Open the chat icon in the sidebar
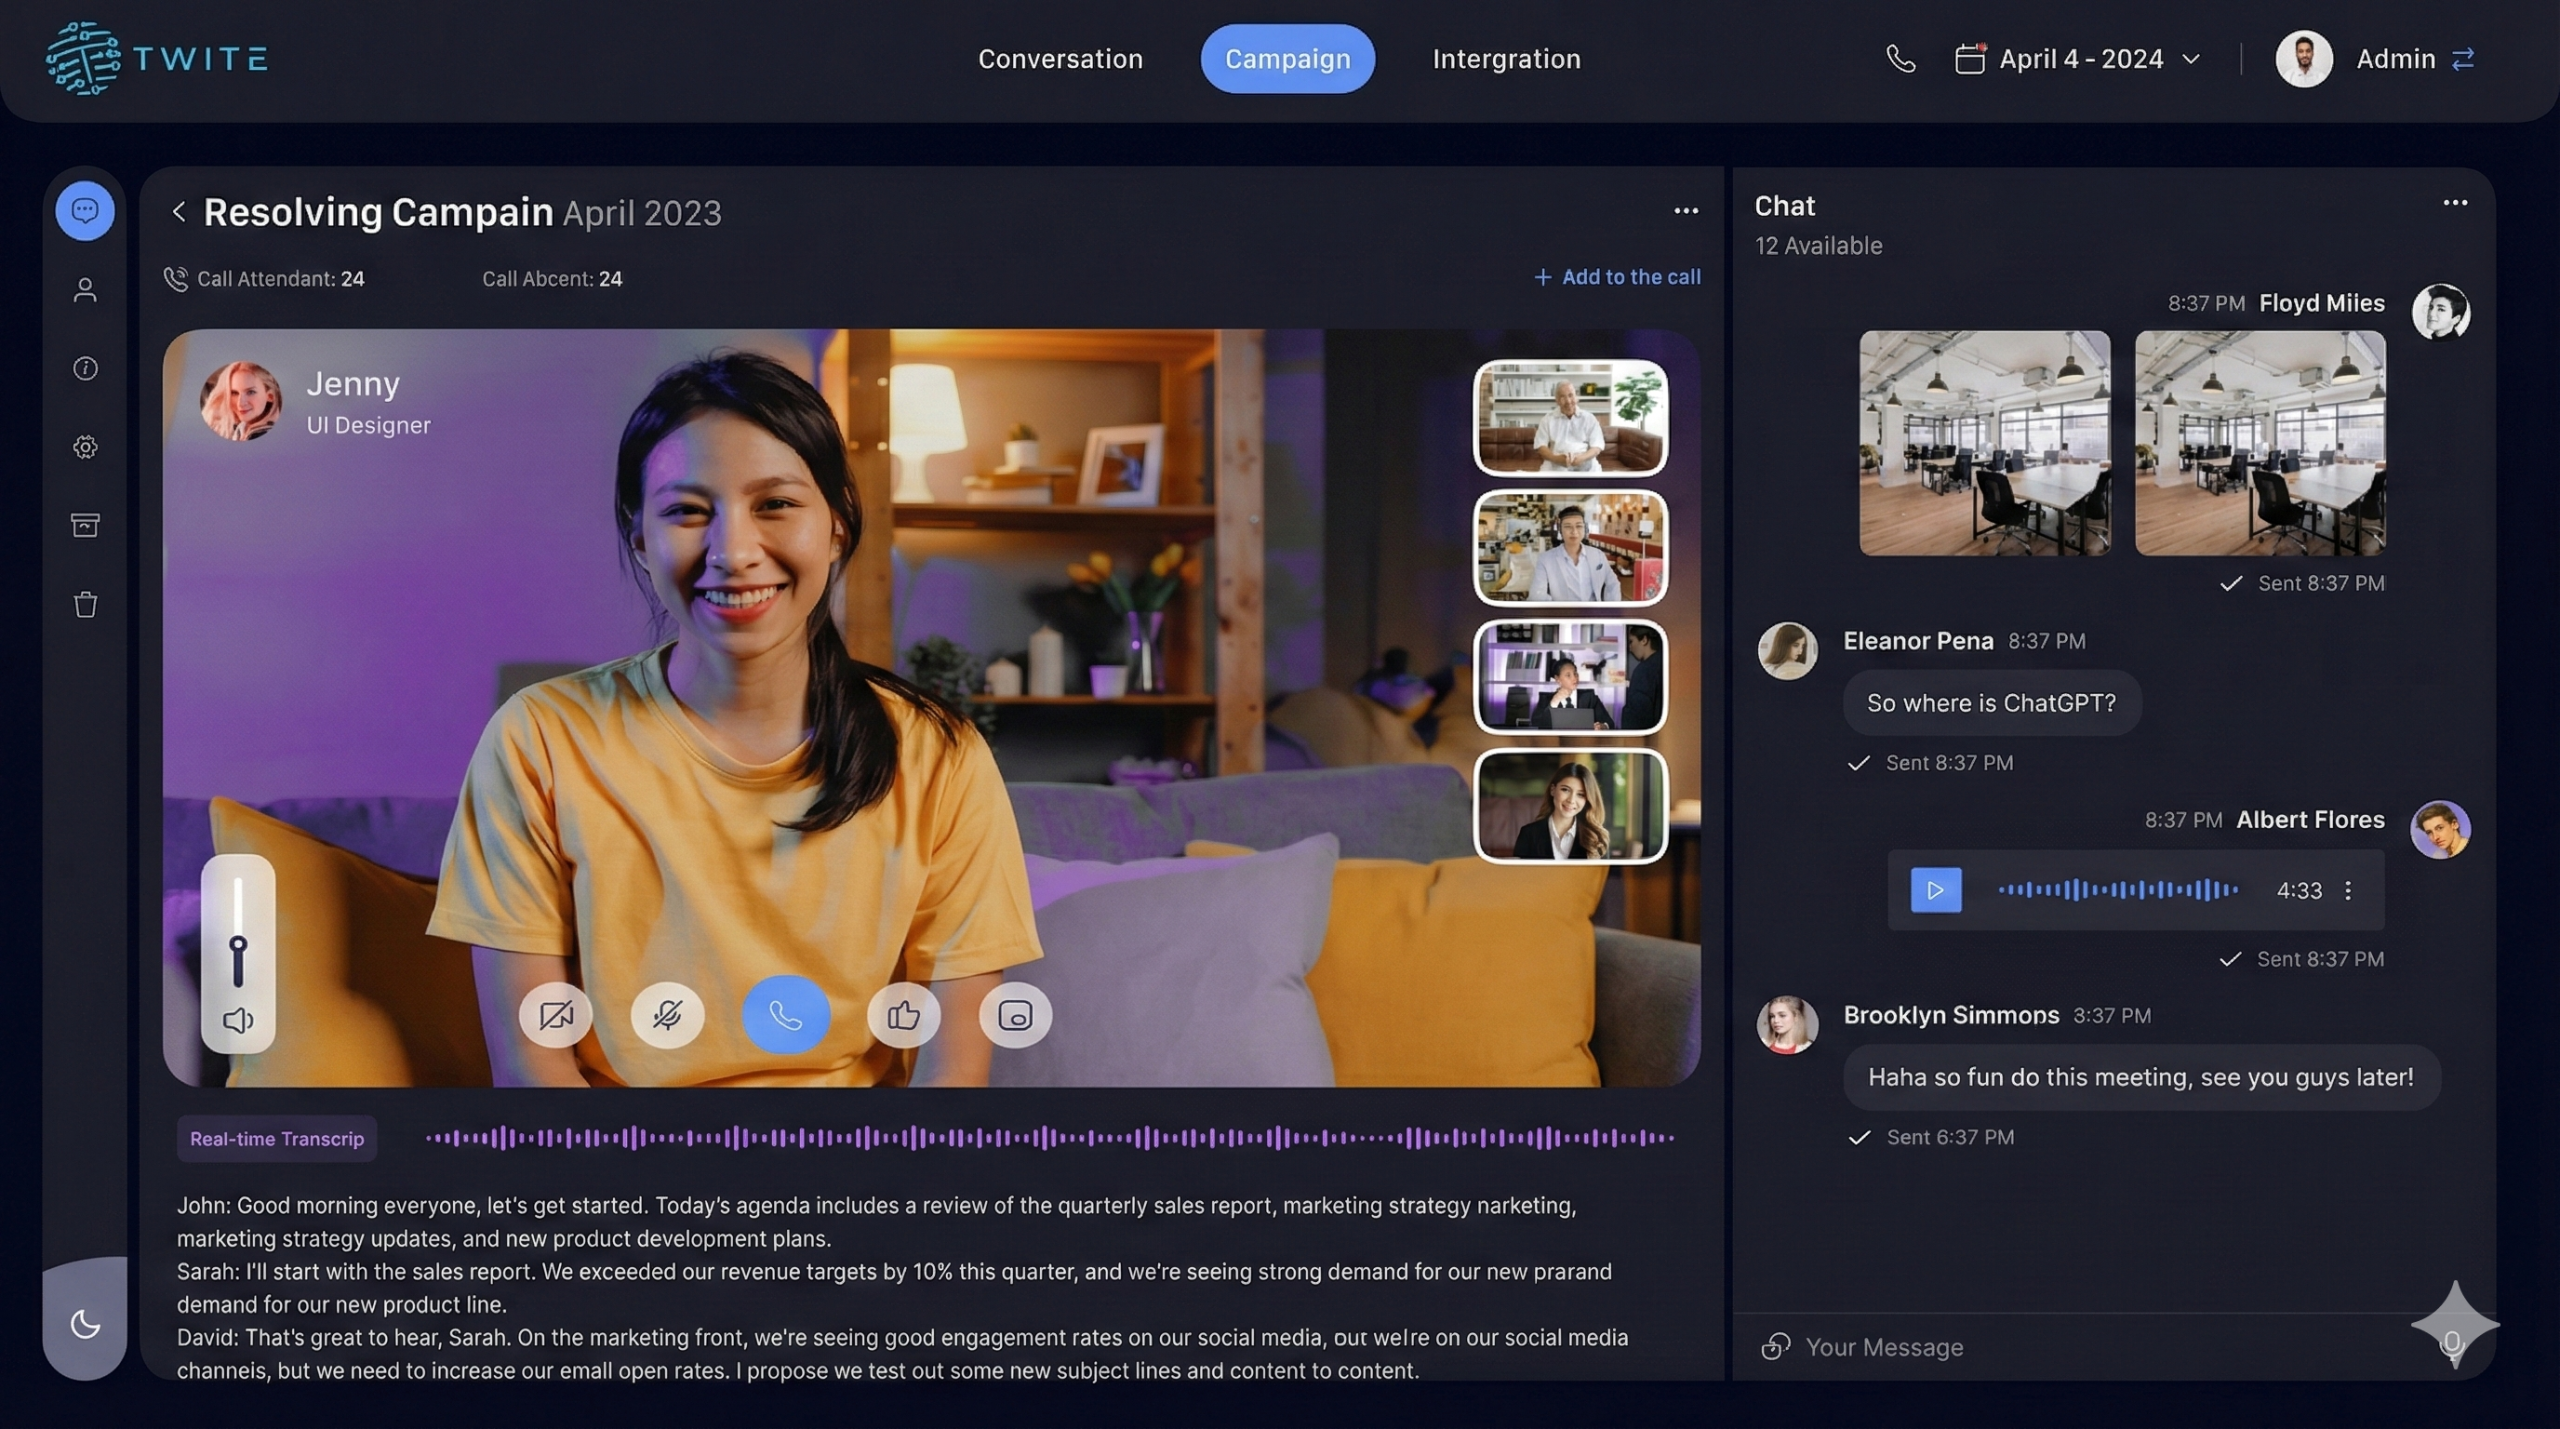2560x1429 pixels. (85, 211)
